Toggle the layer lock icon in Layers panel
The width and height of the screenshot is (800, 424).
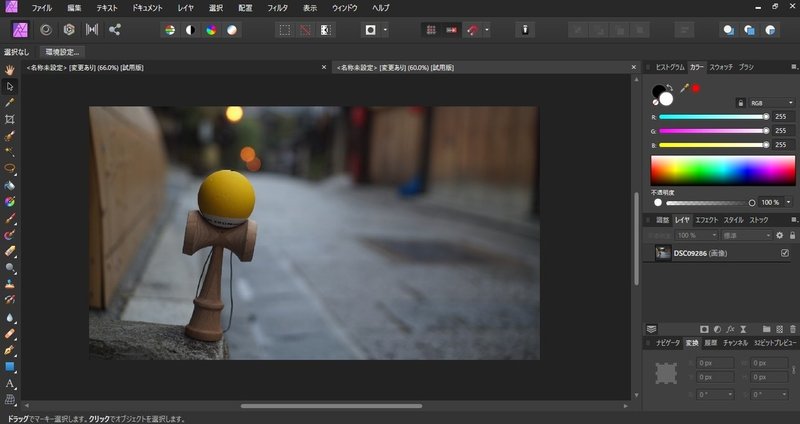793,235
